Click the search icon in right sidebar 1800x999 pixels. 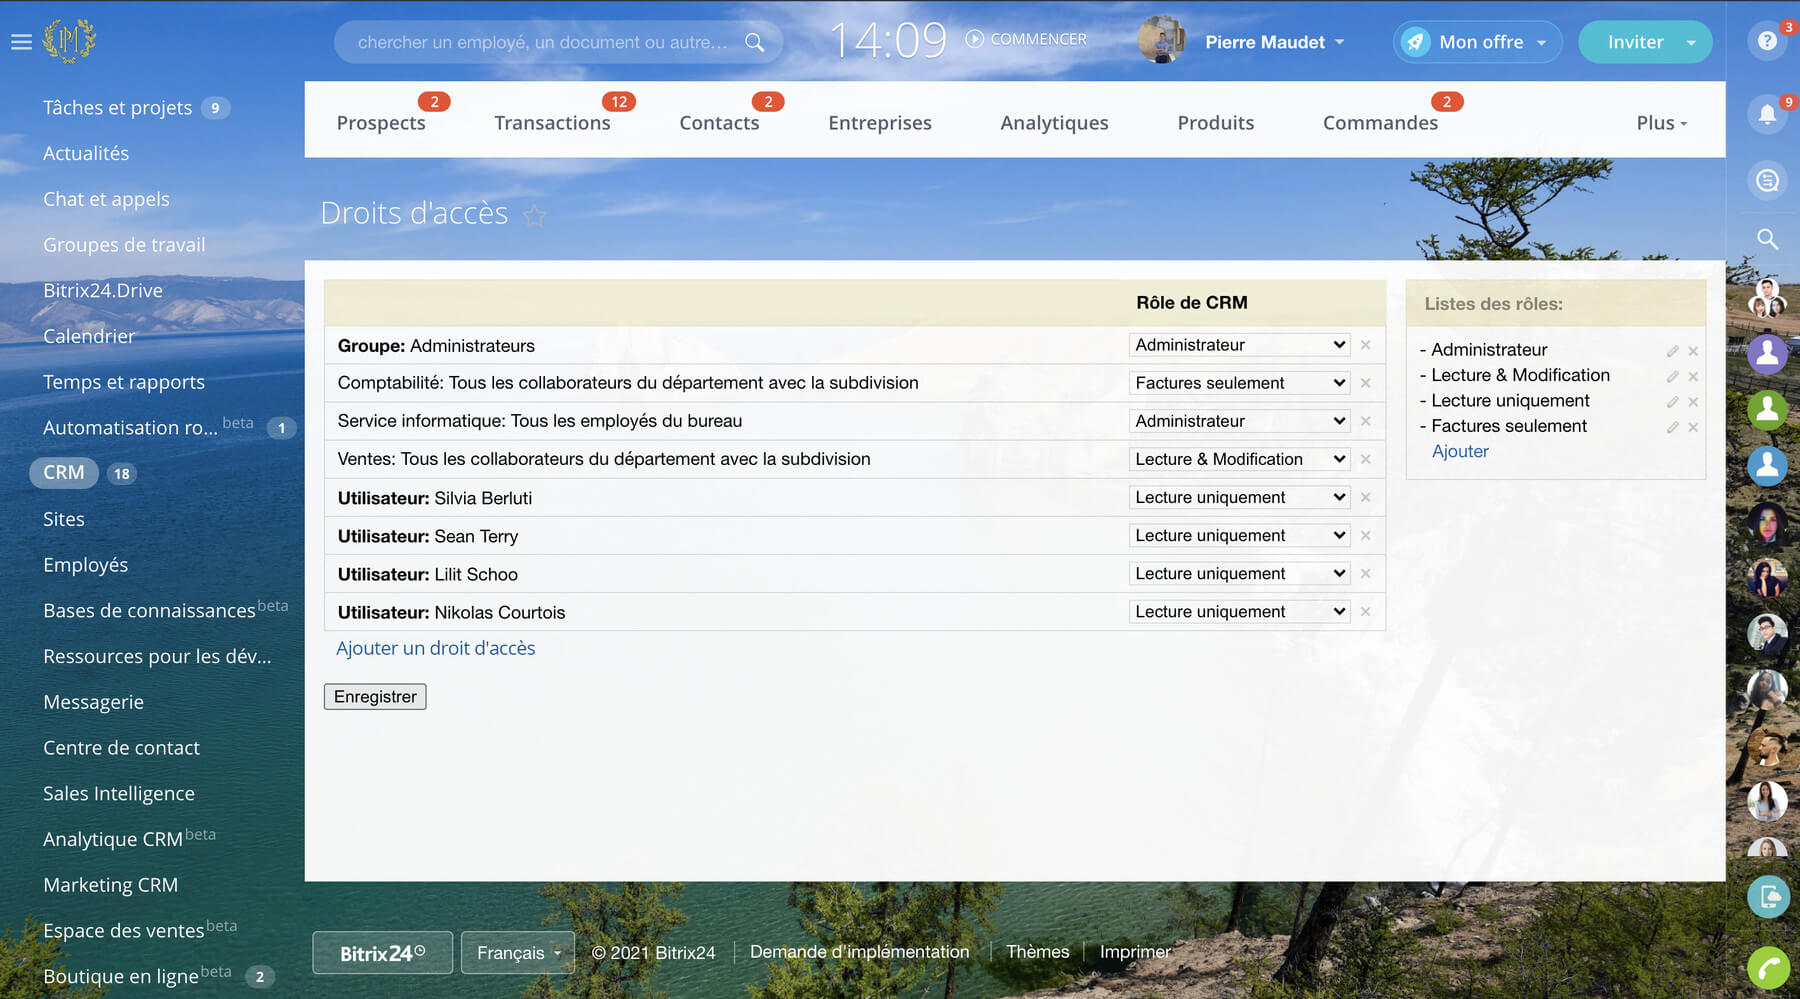1767,239
